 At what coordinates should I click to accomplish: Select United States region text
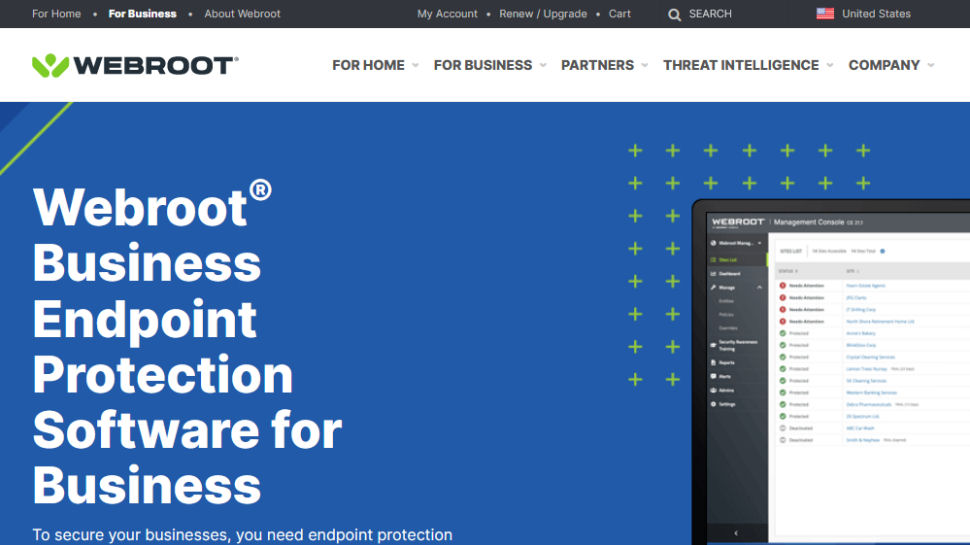(876, 14)
